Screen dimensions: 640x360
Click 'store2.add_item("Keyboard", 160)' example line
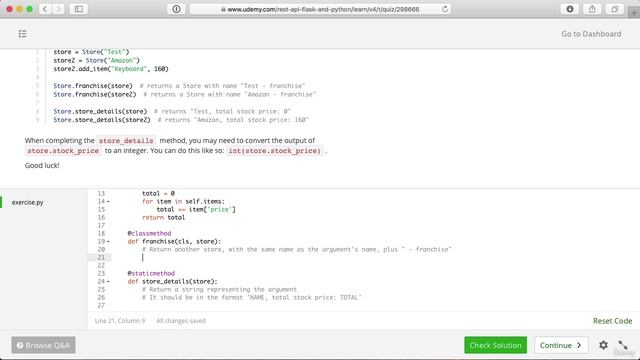[x=111, y=69]
